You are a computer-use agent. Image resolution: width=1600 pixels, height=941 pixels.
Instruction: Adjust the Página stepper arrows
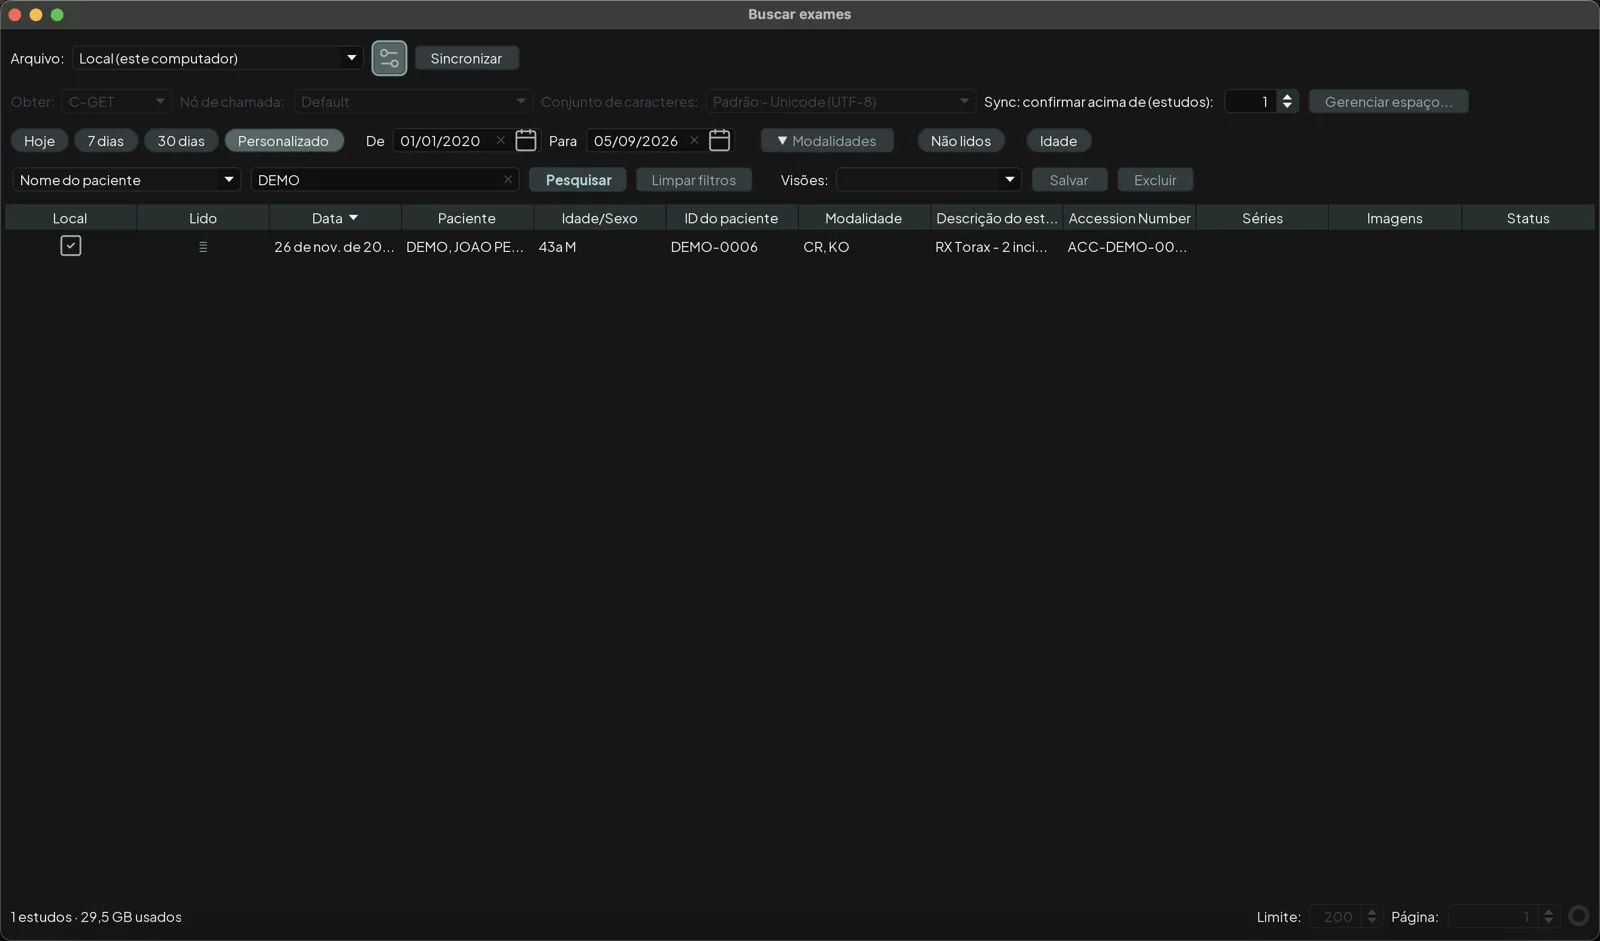tap(1548, 916)
